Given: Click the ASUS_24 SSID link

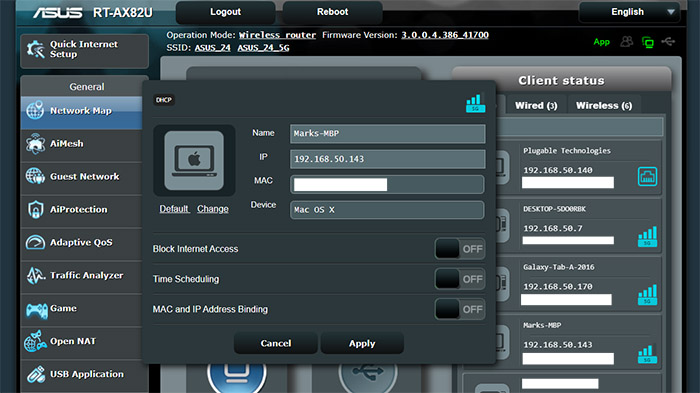Looking at the screenshot, I should 212,48.
